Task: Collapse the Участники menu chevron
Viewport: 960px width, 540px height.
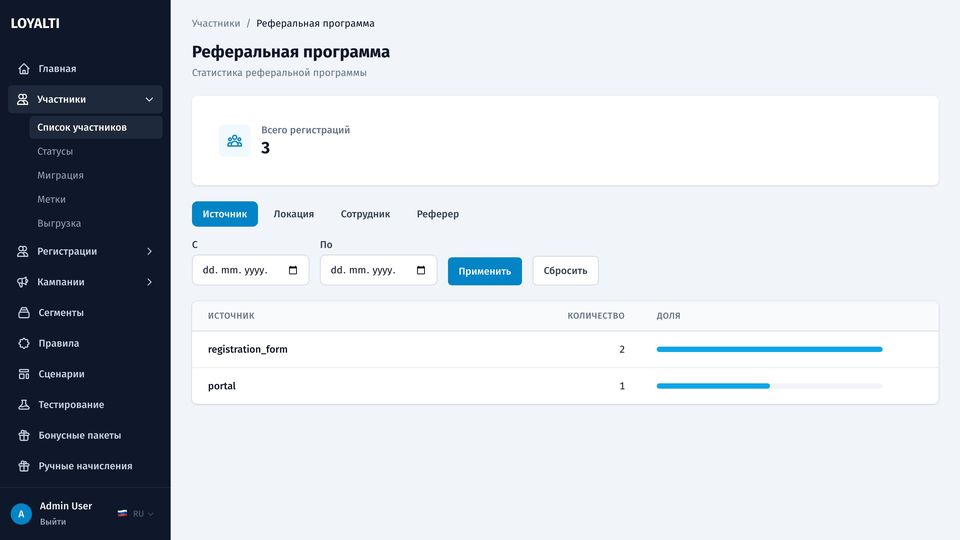Action: (x=149, y=99)
